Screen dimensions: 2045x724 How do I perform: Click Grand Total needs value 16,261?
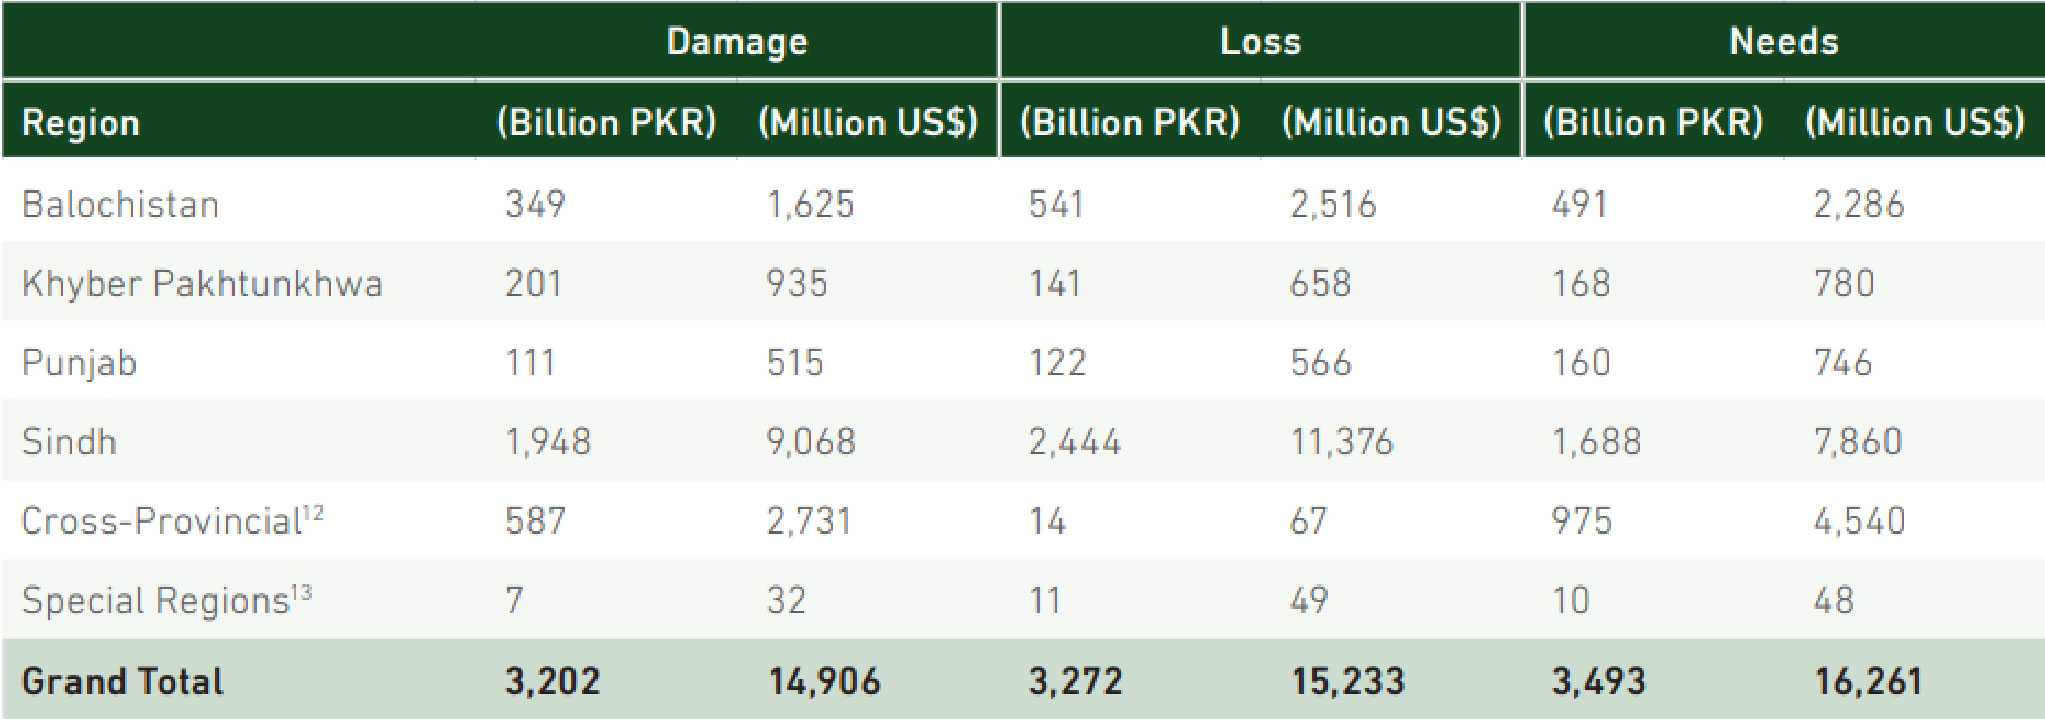click(1868, 681)
